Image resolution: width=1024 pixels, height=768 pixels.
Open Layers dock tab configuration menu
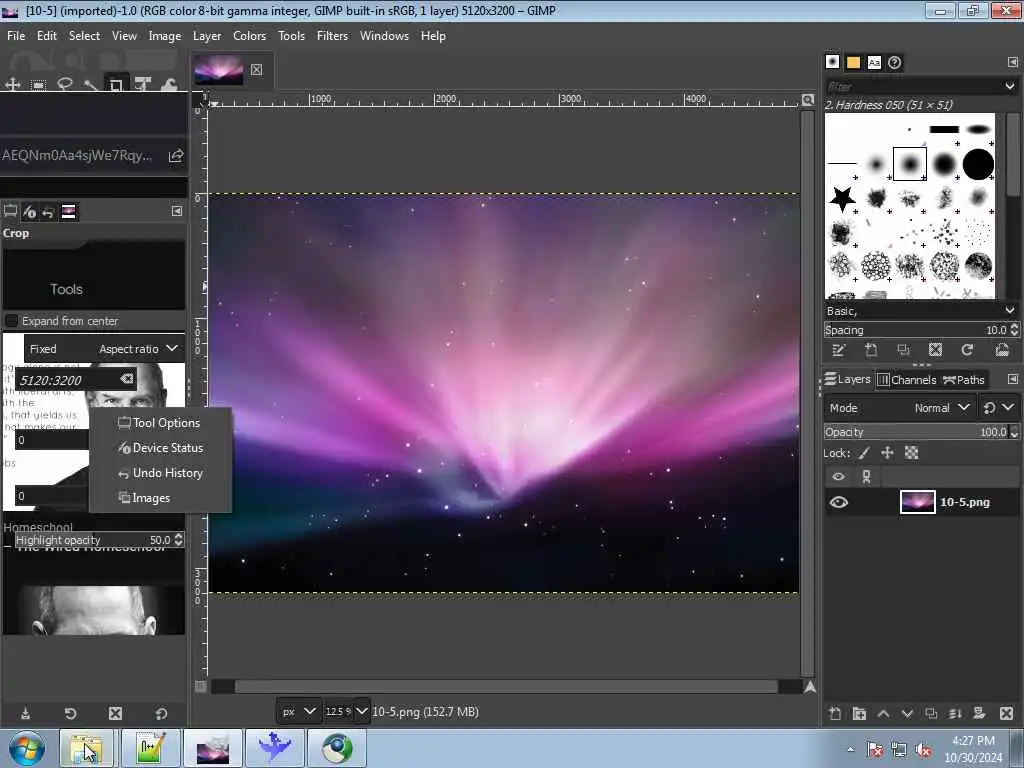click(x=1012, y=379)
